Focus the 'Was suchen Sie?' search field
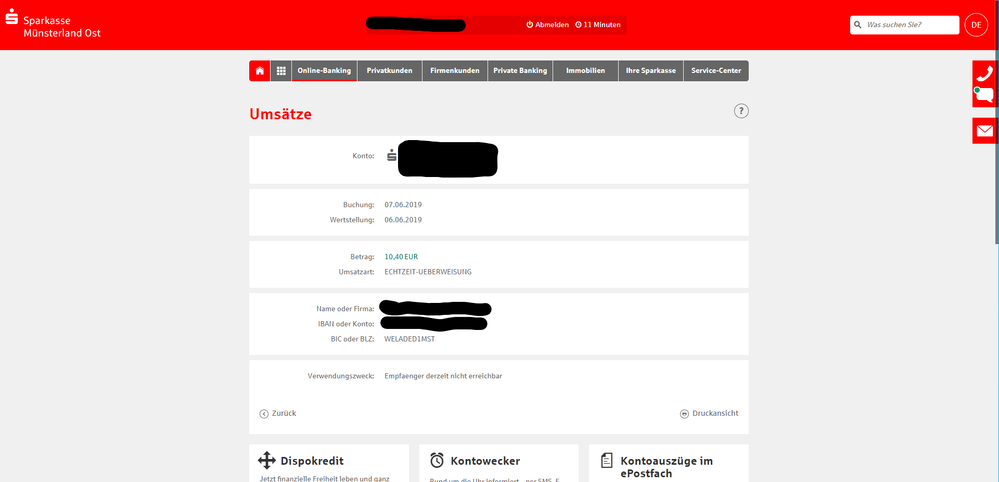 905,25
